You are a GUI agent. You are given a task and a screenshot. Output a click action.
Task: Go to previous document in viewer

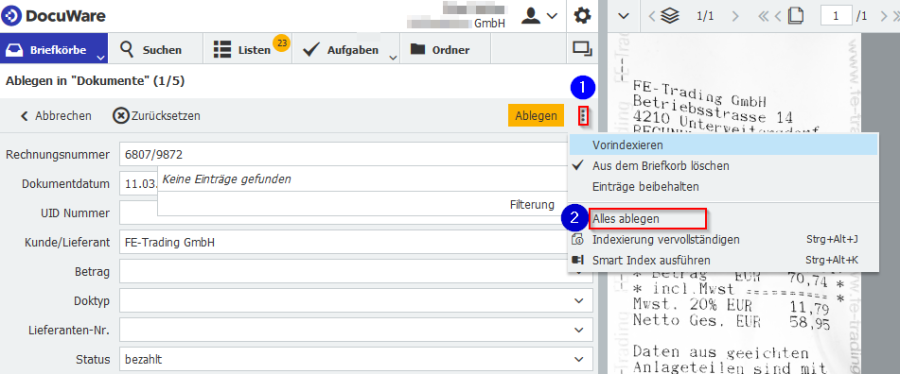(x=651, y=16)
